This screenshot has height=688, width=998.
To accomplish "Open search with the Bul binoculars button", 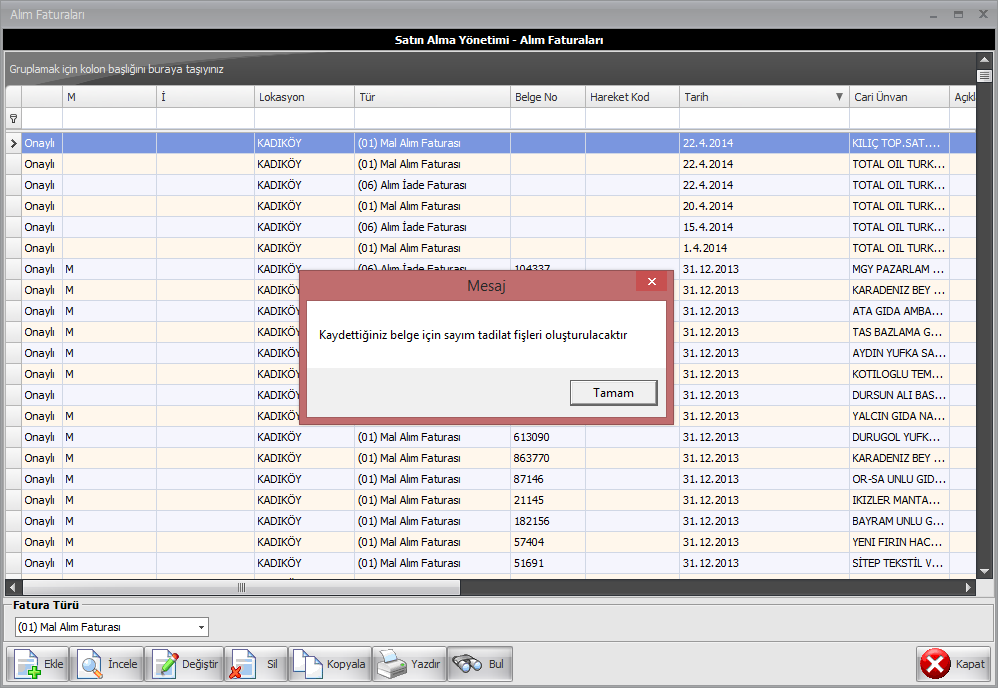I will (480, 664).
